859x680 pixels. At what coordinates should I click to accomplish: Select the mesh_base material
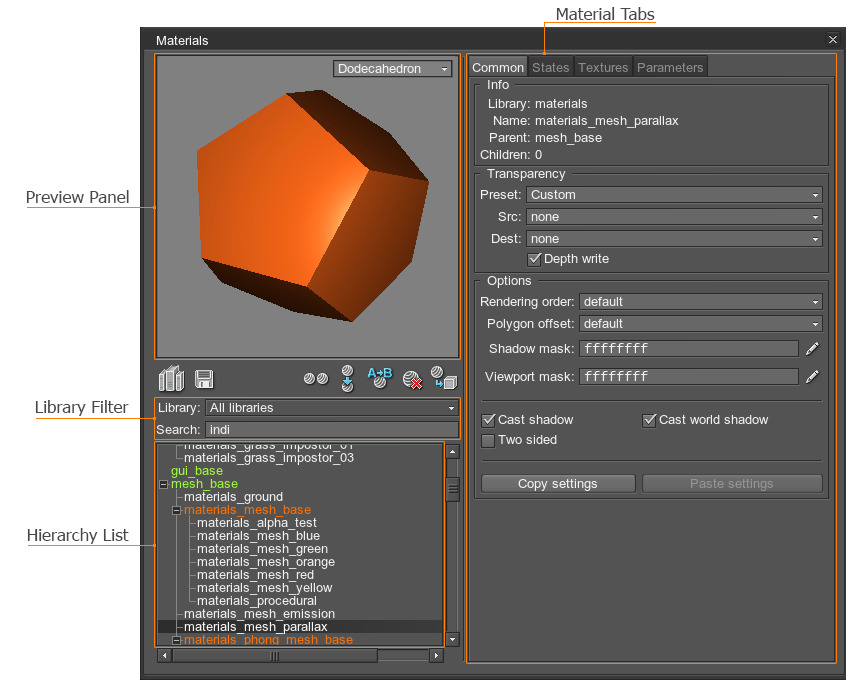point(204,484)
